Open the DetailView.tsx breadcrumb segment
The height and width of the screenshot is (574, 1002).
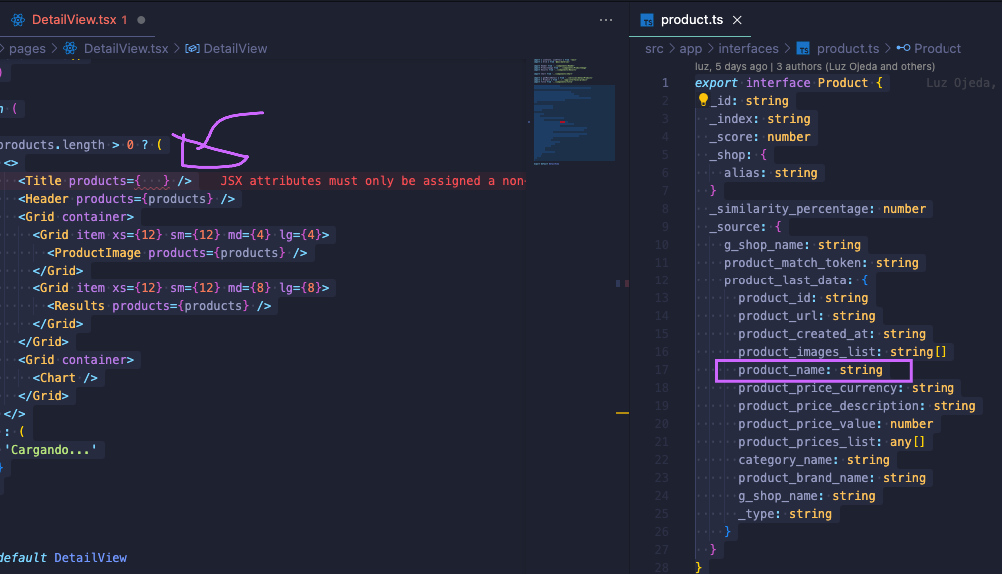126,49
